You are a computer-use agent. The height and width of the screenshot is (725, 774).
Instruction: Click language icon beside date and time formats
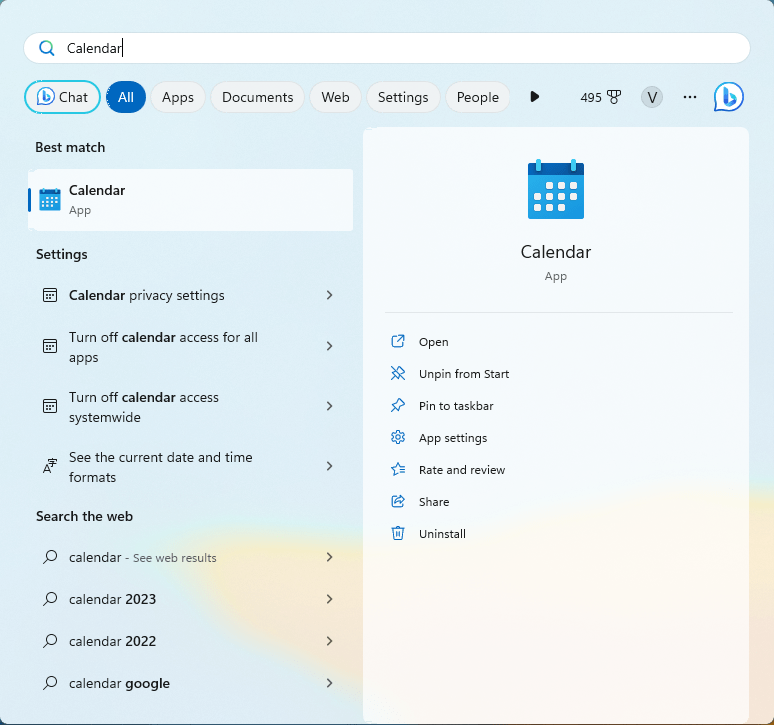point(50,466)
